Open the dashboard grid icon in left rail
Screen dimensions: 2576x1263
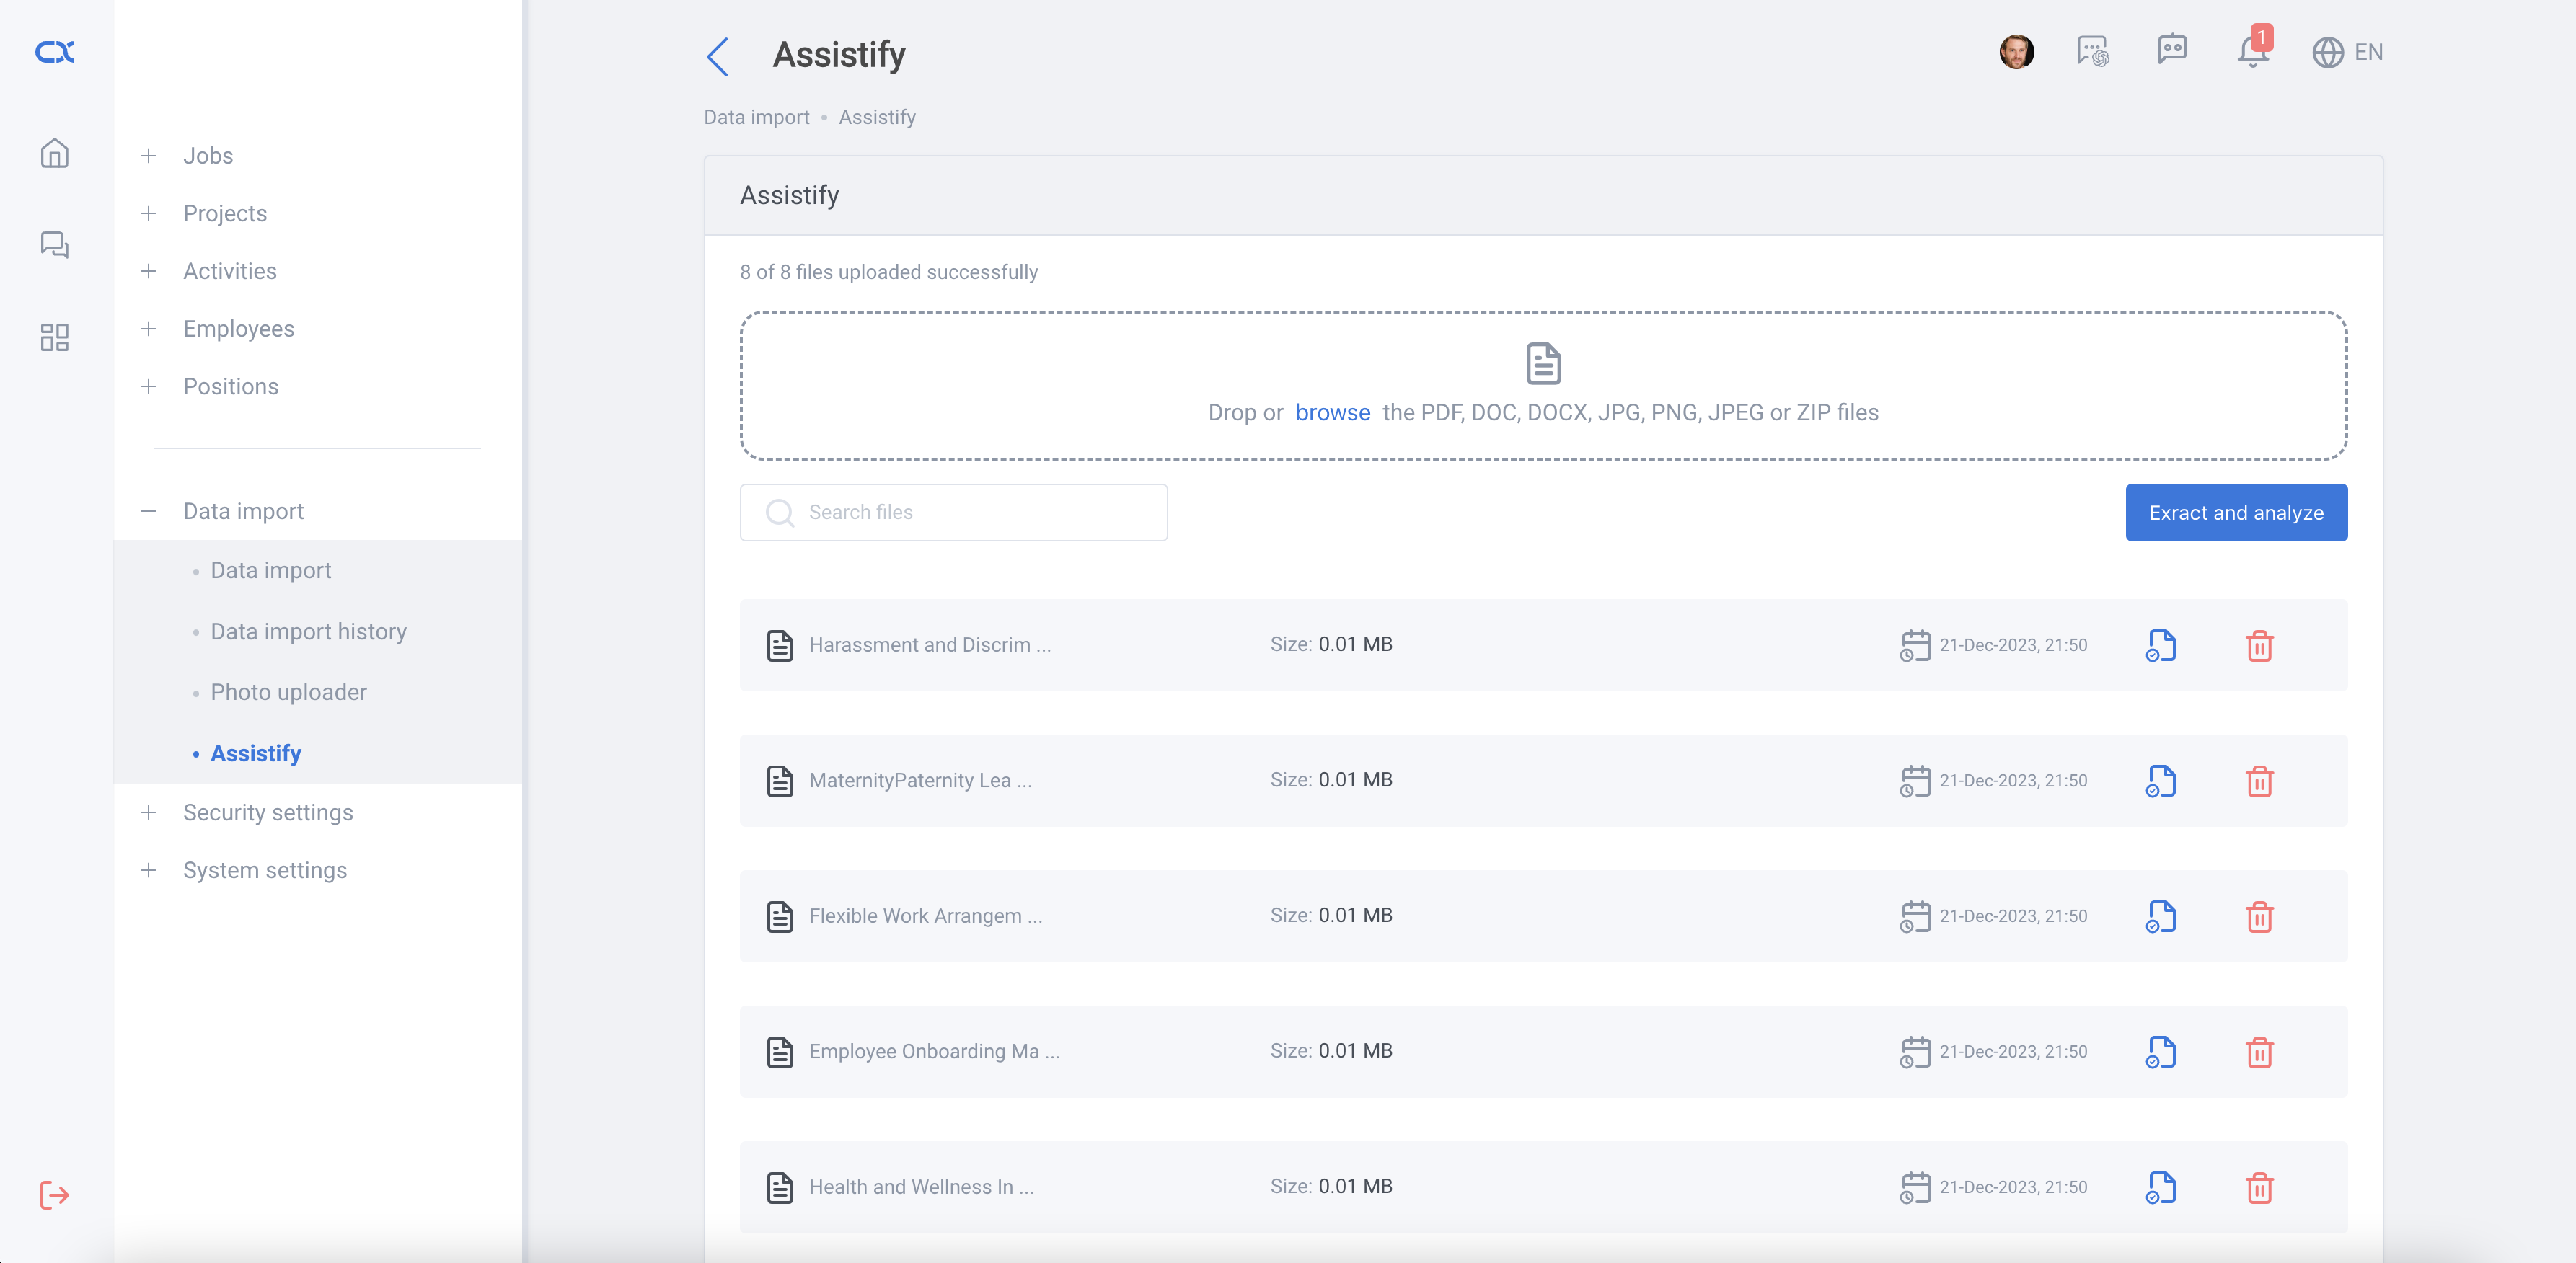click(55, 337)
